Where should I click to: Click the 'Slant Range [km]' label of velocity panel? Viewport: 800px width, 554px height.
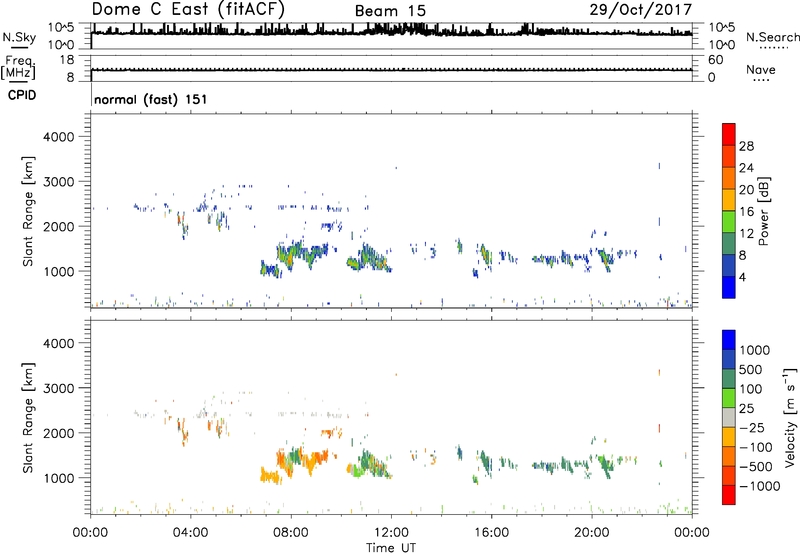28,418
